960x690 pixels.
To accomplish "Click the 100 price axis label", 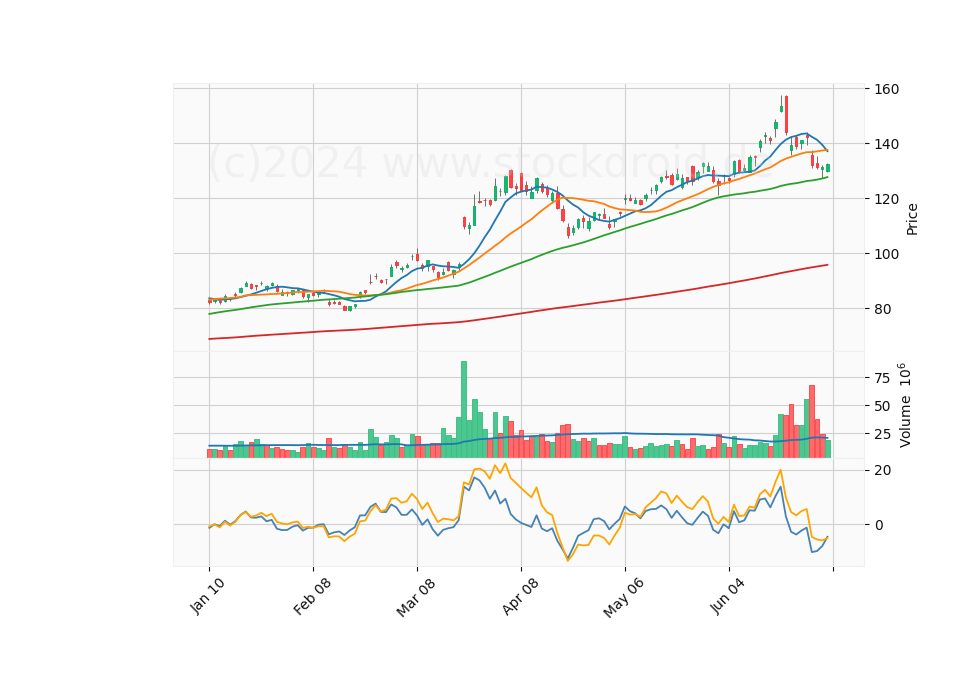I will [887, 254].
